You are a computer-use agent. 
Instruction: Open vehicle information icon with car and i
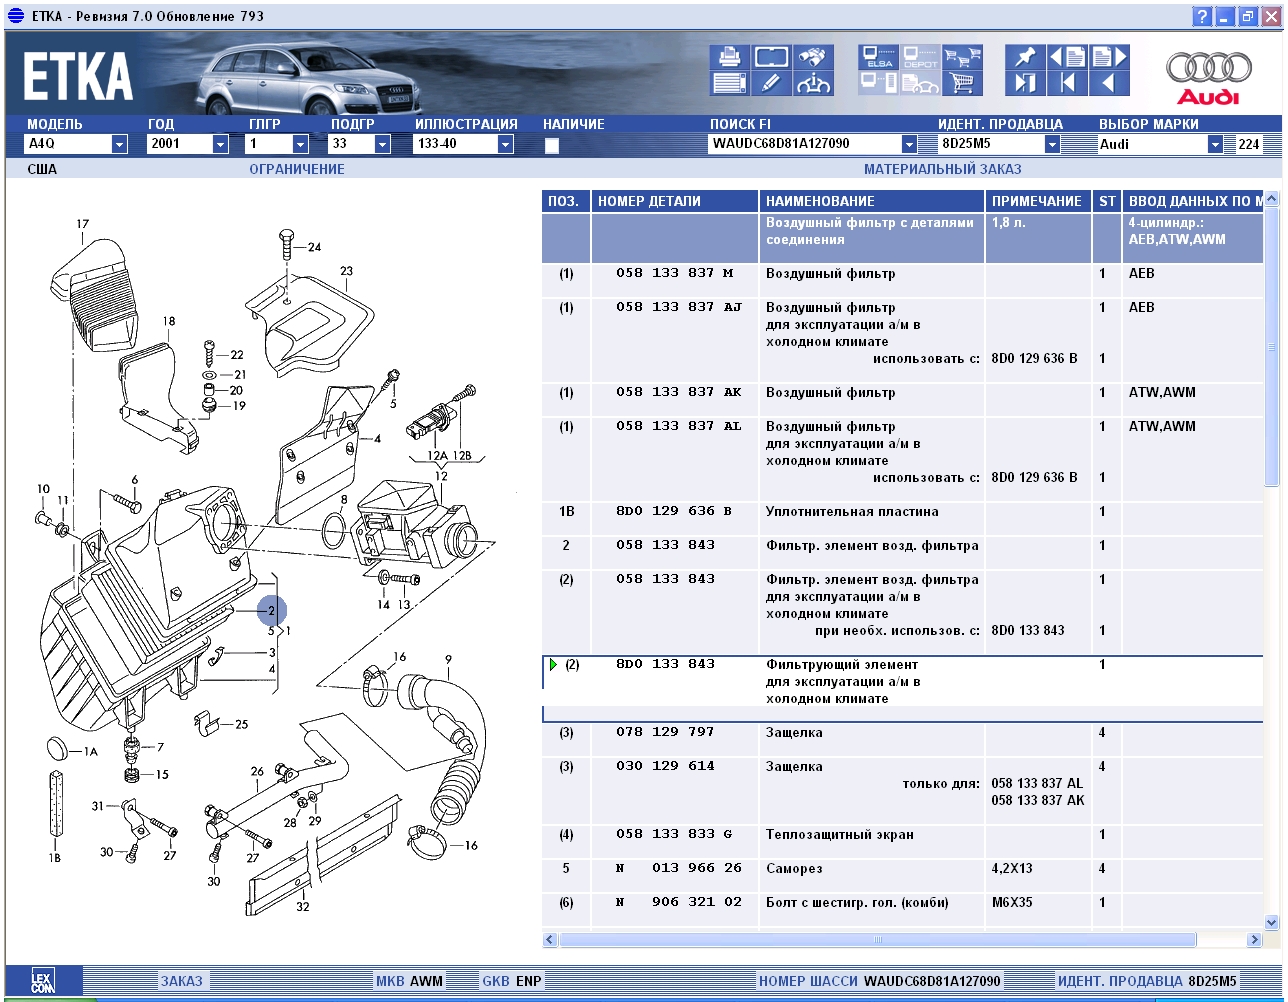813,83
